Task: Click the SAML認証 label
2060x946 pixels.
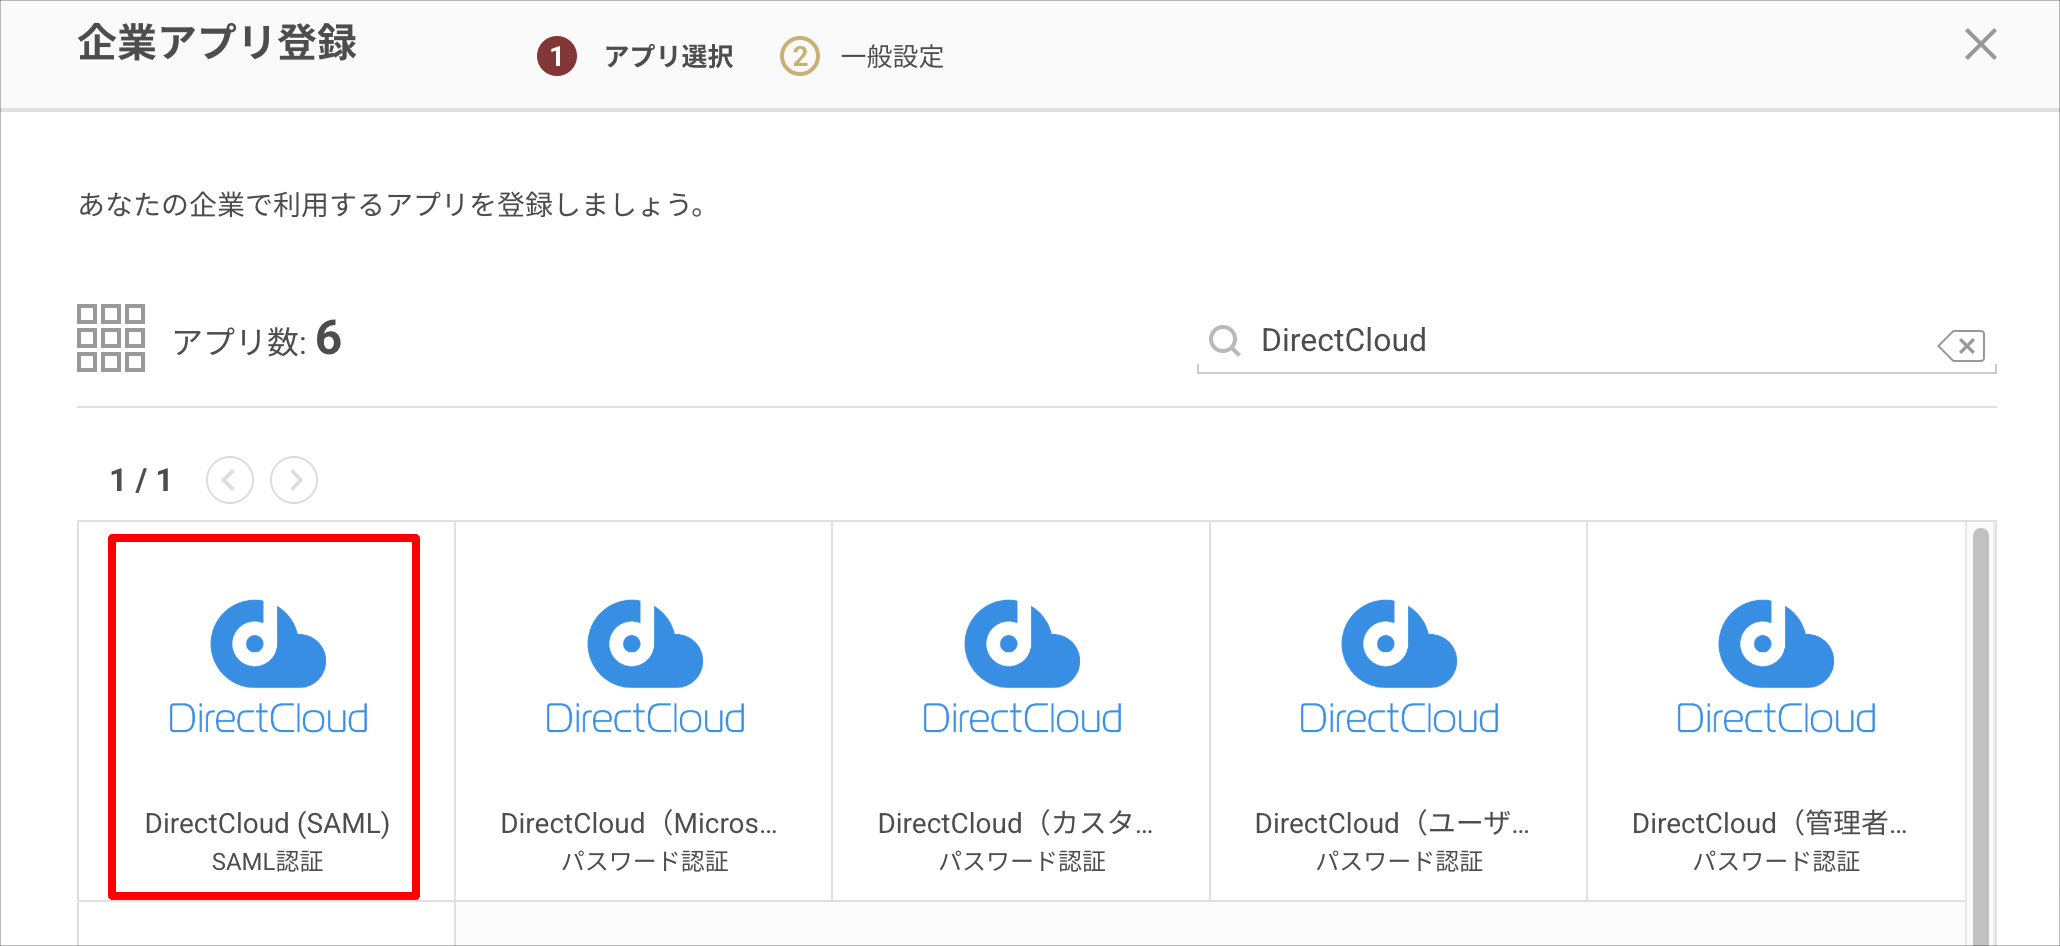Action: [x=267, y=861]
